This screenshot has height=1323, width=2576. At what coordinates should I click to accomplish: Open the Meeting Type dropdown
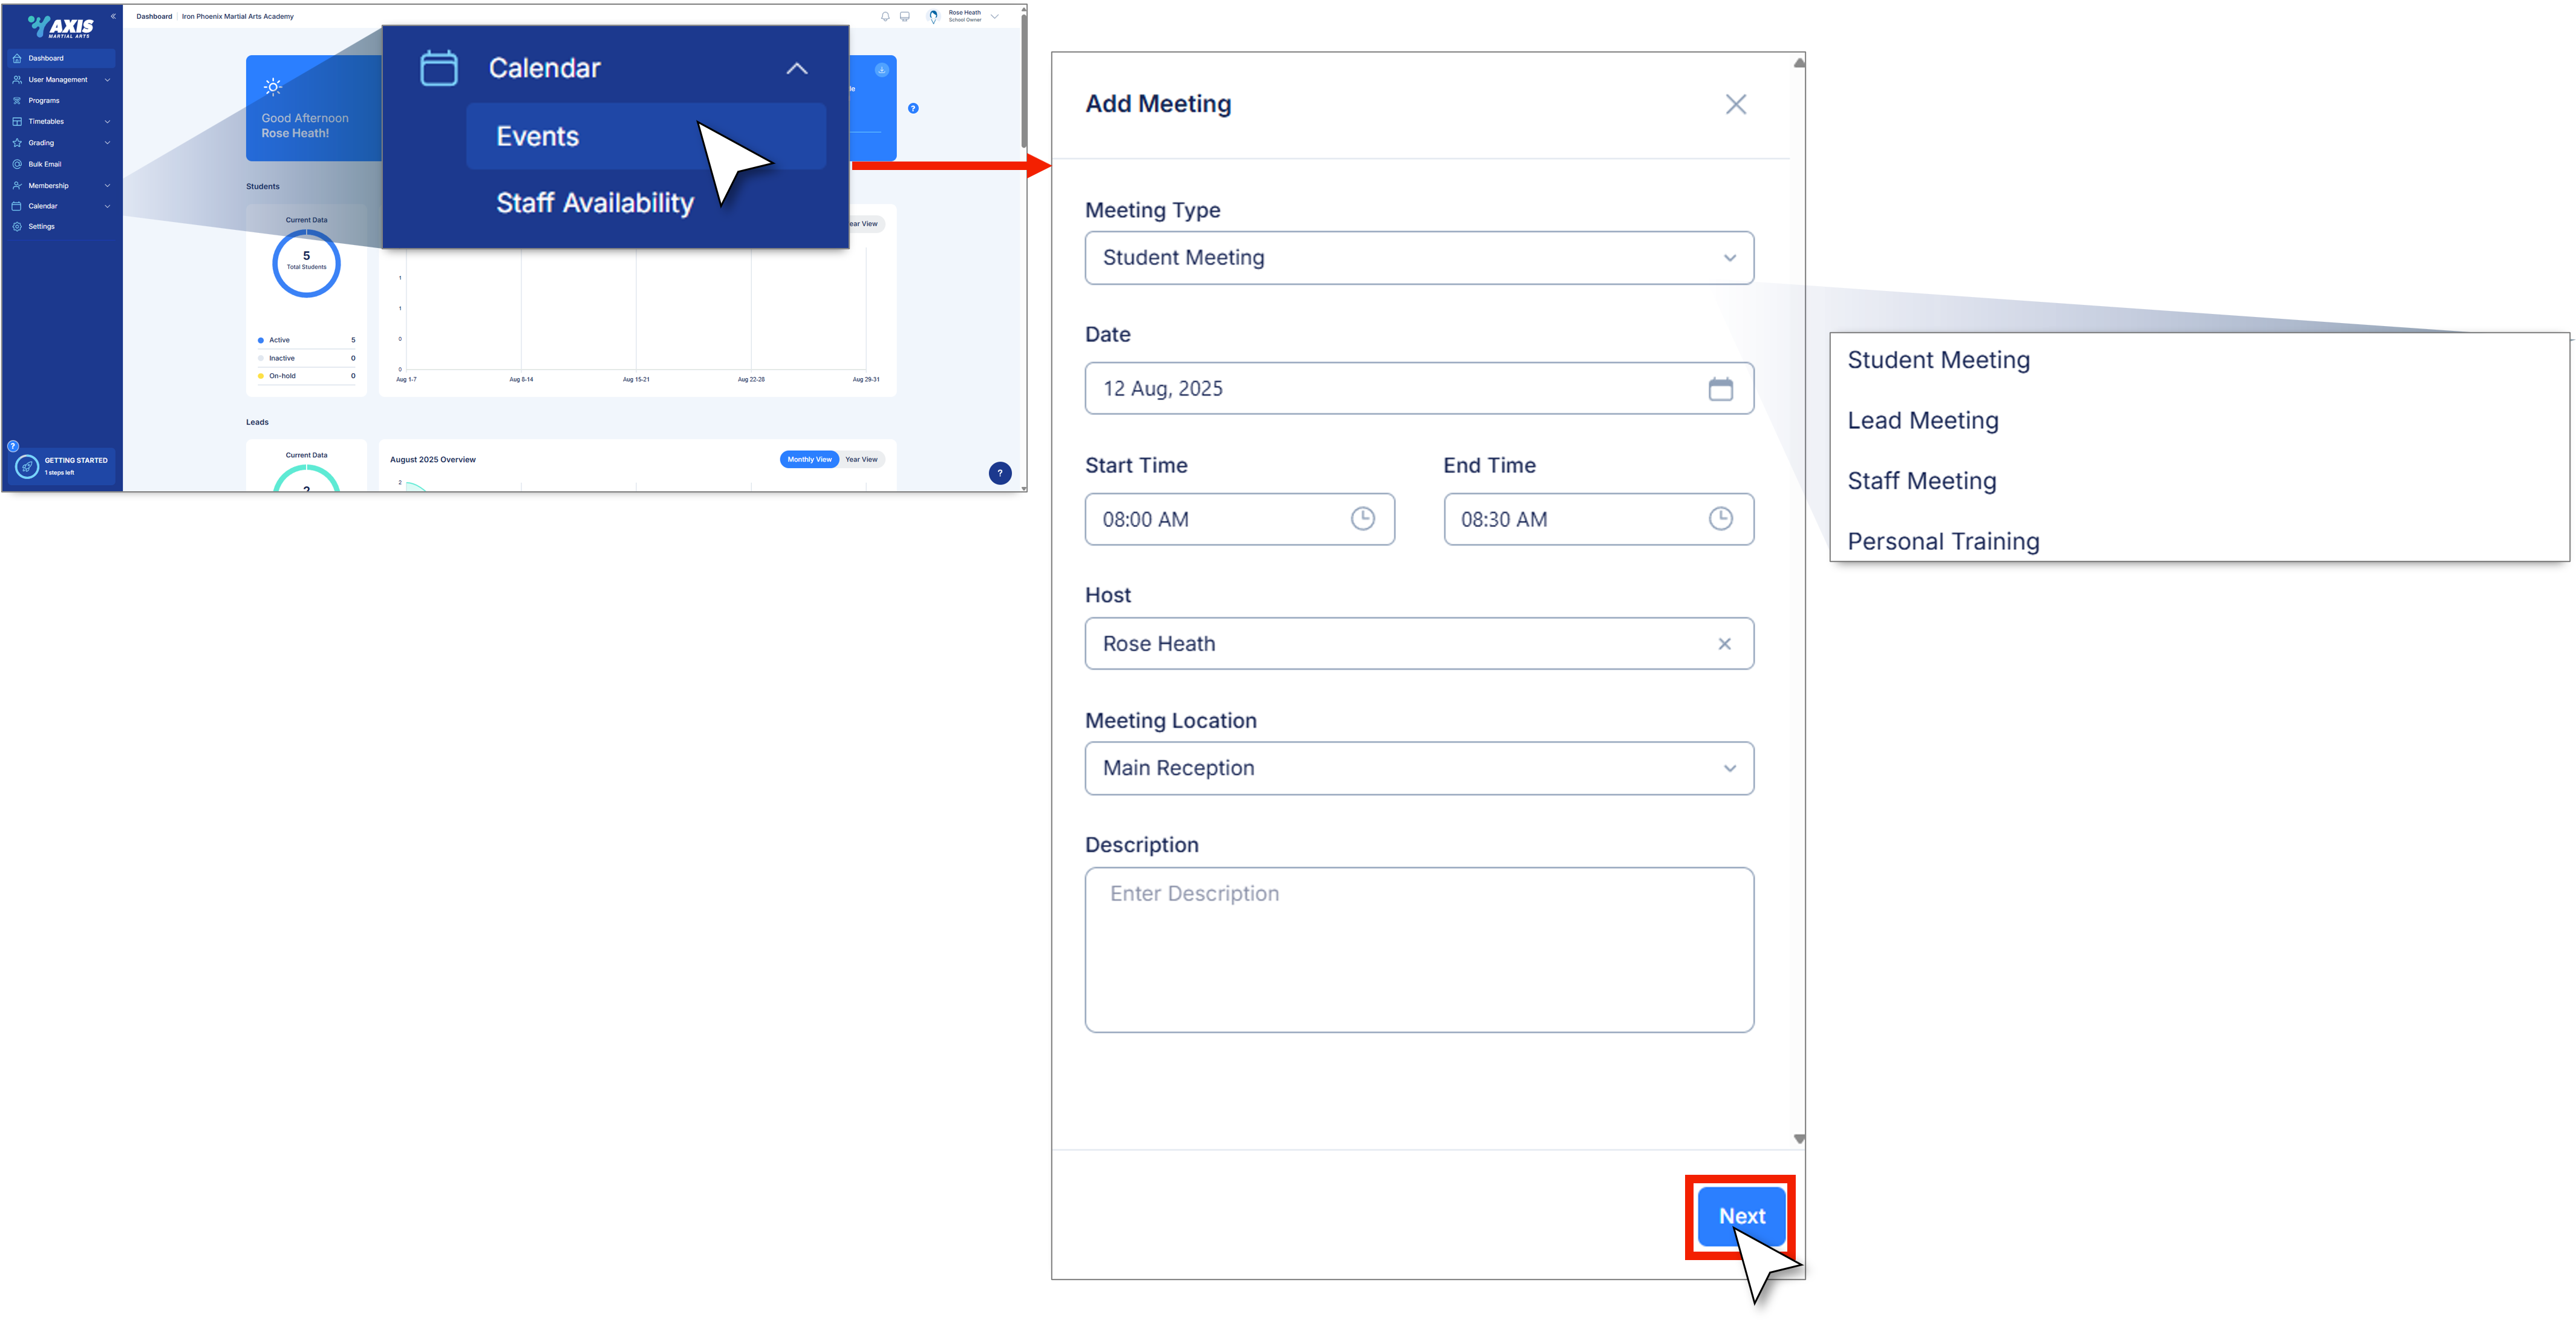[1418, 258]
